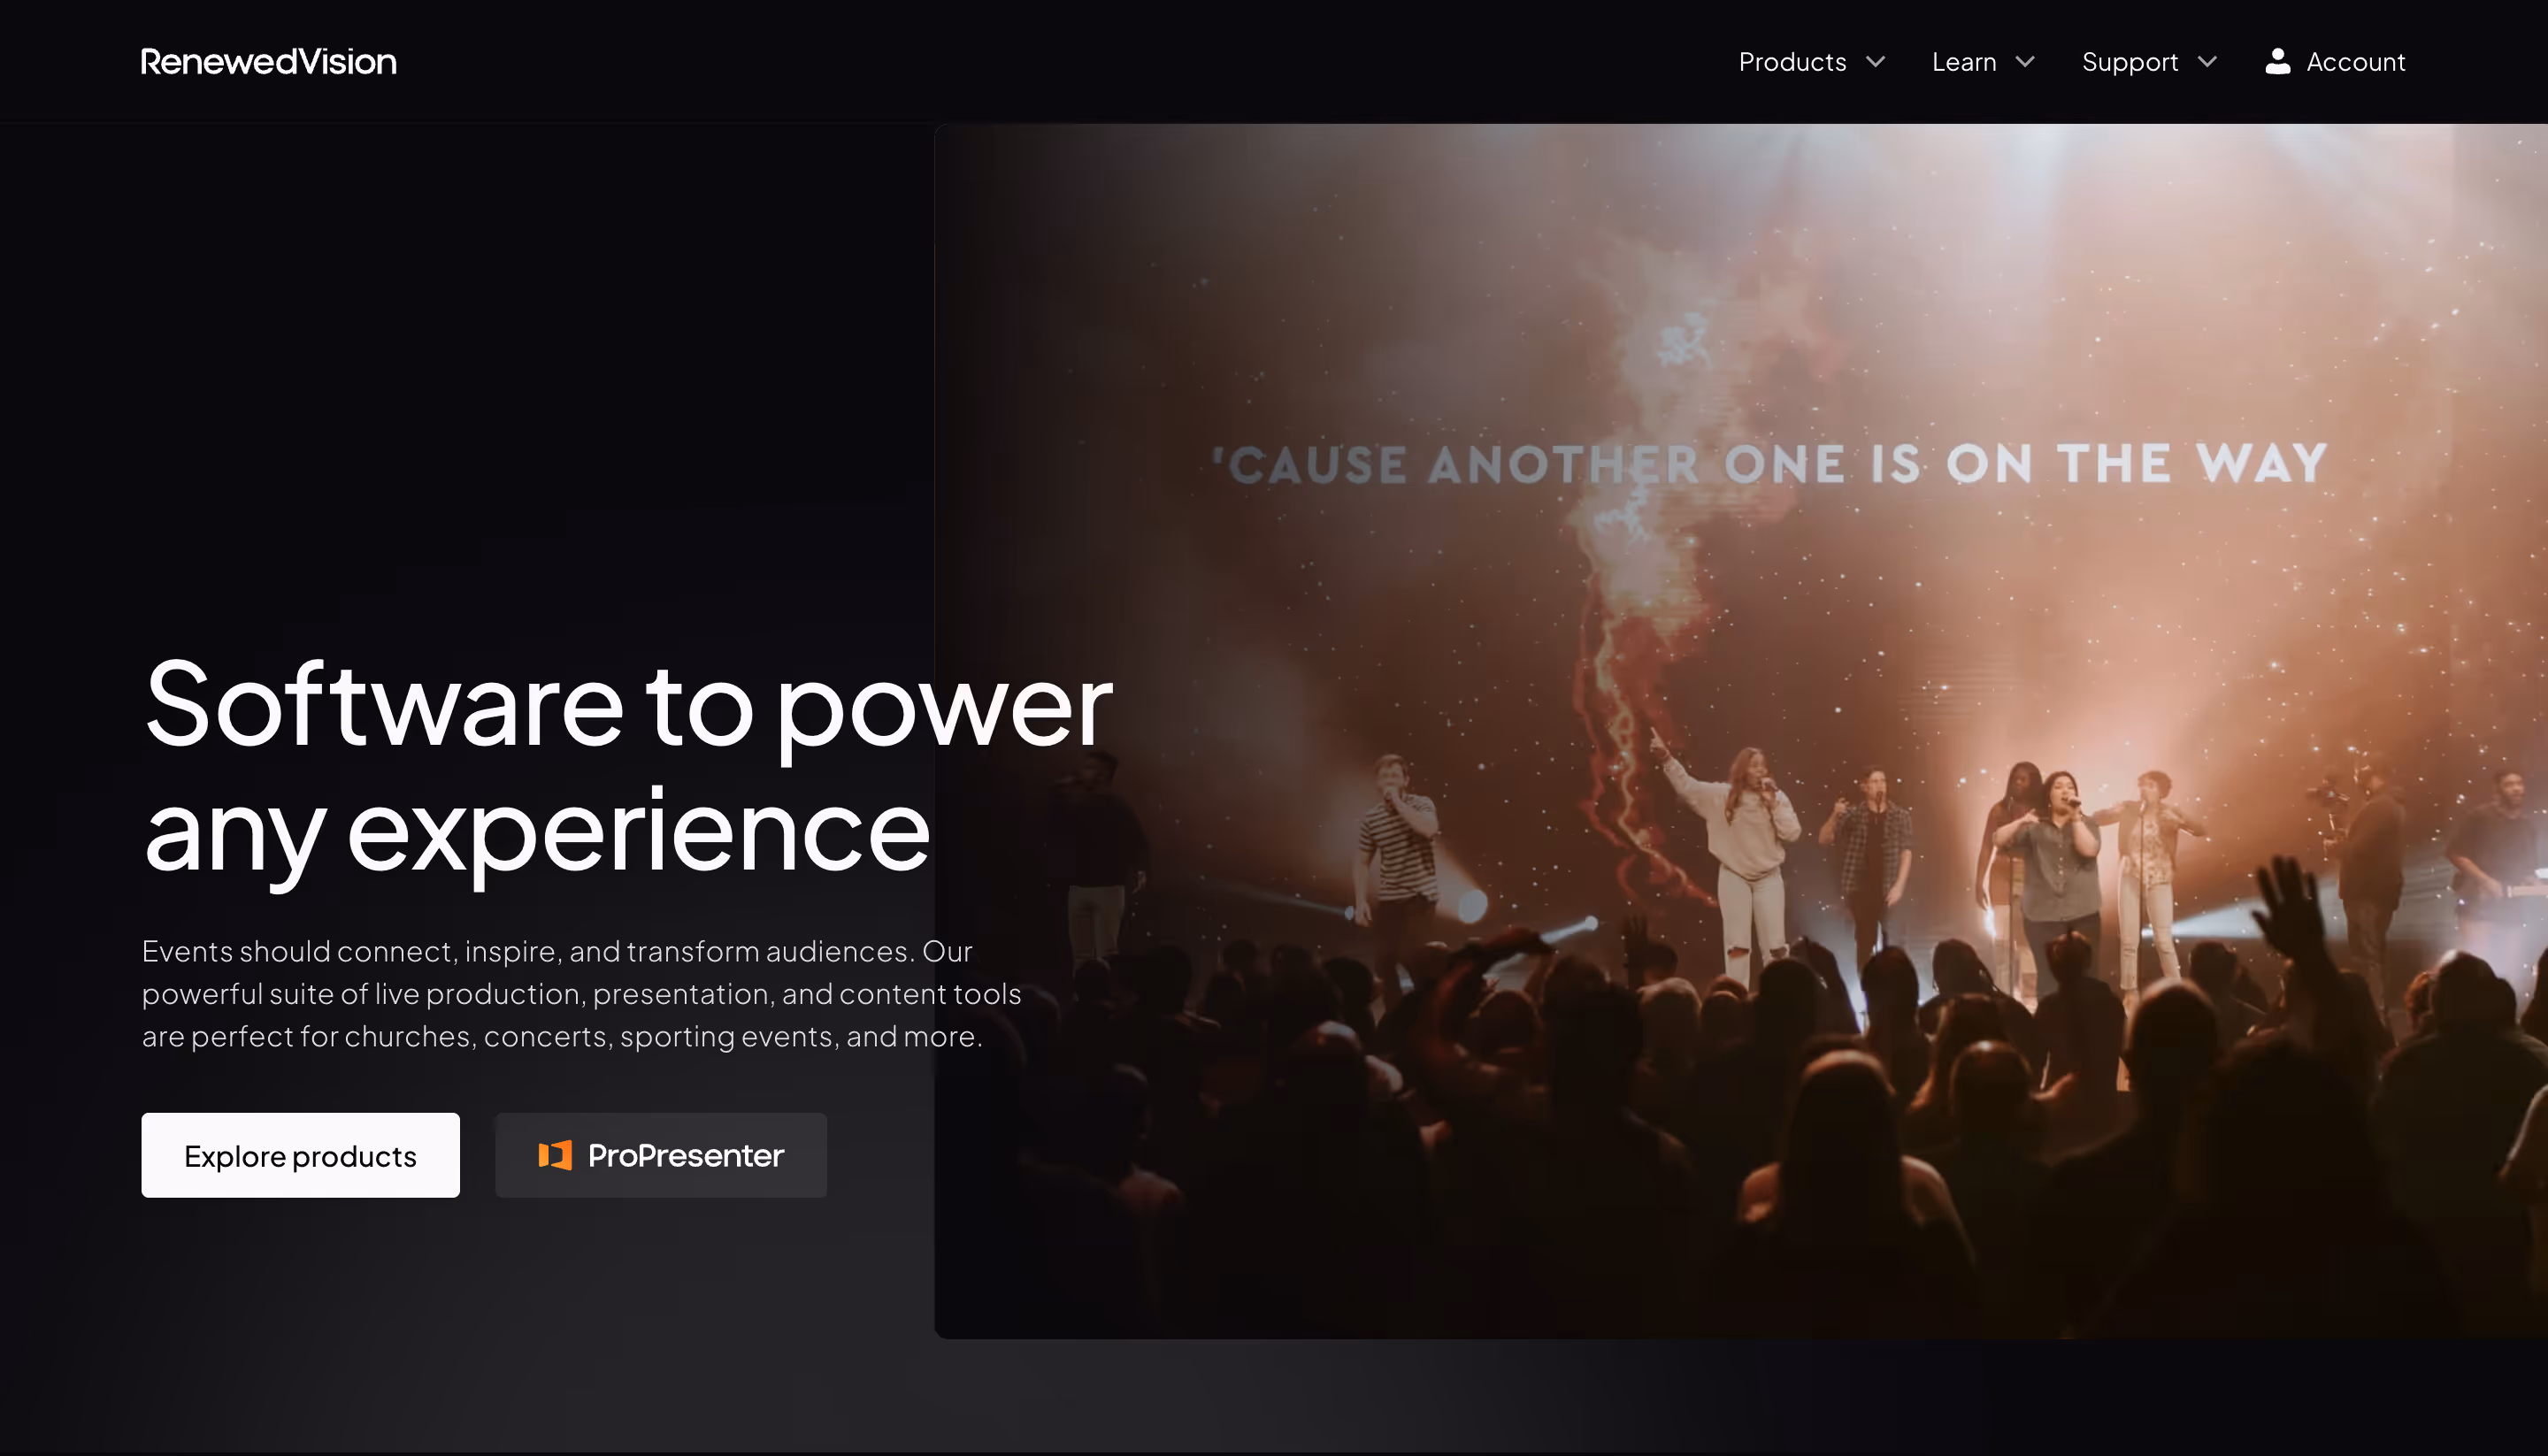The height and width of the screenshot is (1456, 2548).
Task: Go to the Account link text
Action: 2355,62
